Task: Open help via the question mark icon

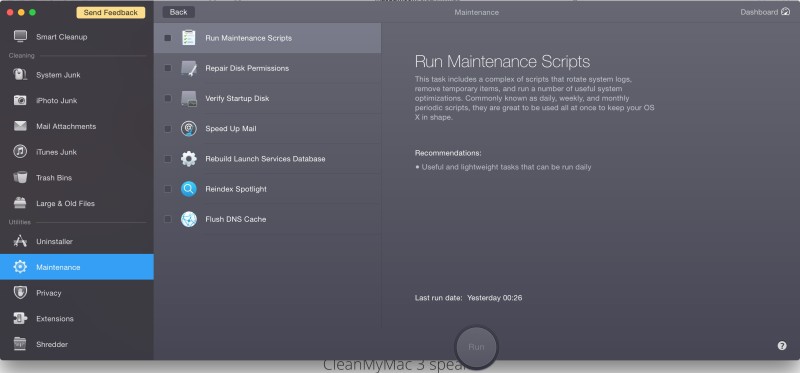Action: (782, 345)
